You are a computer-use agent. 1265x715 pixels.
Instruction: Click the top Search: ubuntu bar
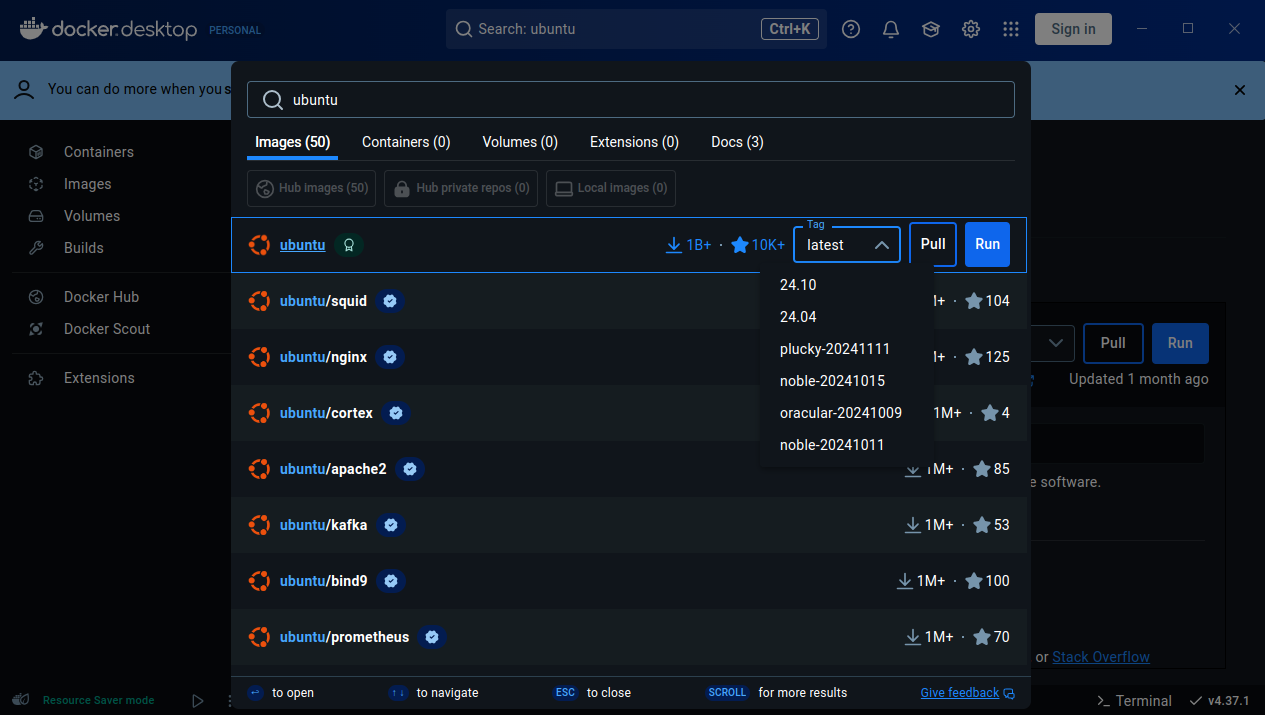(x=636, y=29)
